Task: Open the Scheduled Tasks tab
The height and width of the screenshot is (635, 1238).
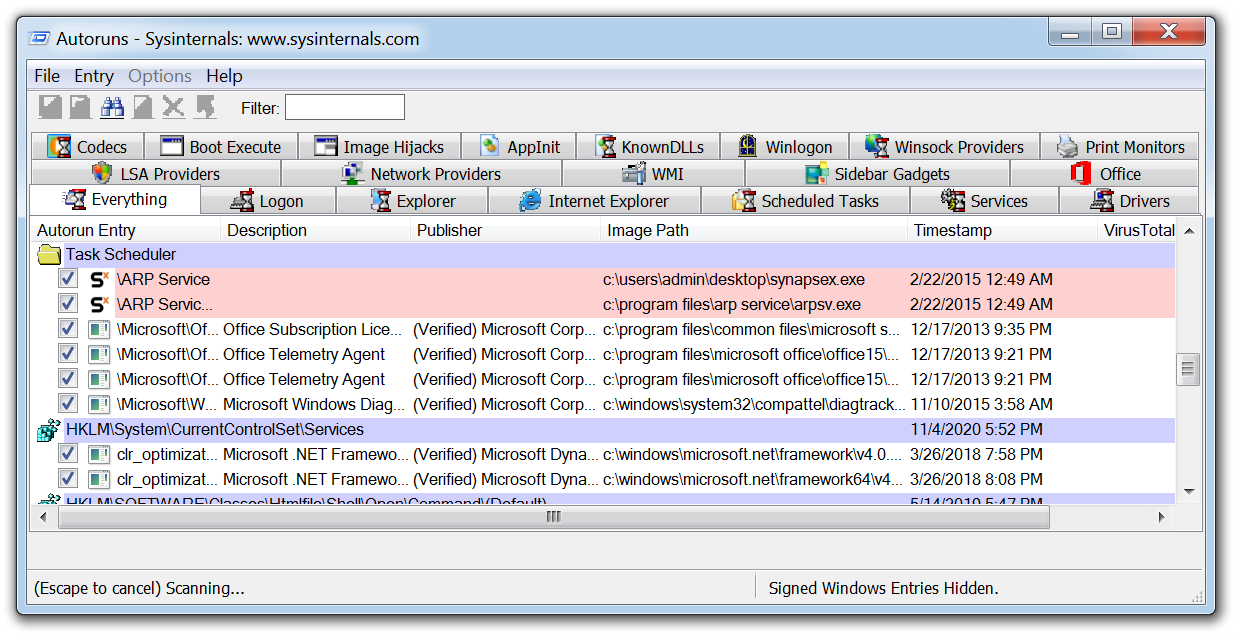Action: 806,201
